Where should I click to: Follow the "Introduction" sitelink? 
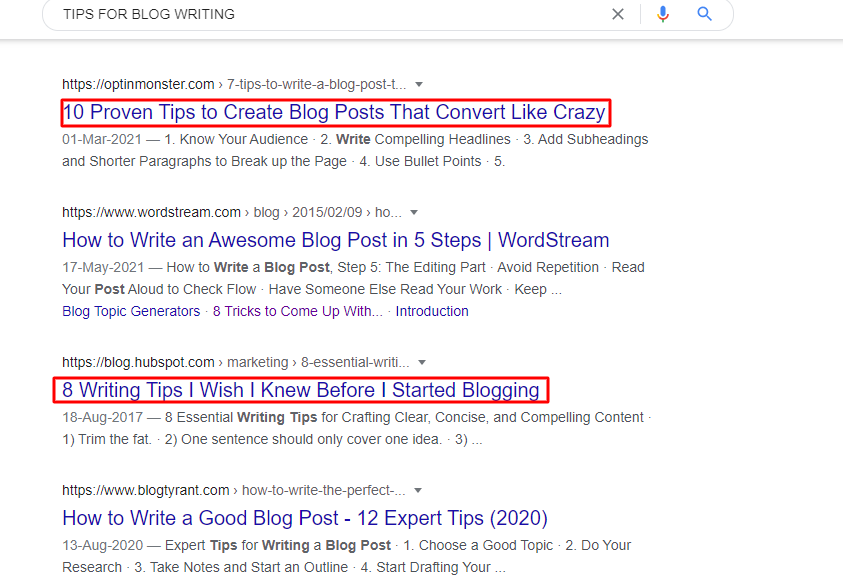[x=432, y=311]
